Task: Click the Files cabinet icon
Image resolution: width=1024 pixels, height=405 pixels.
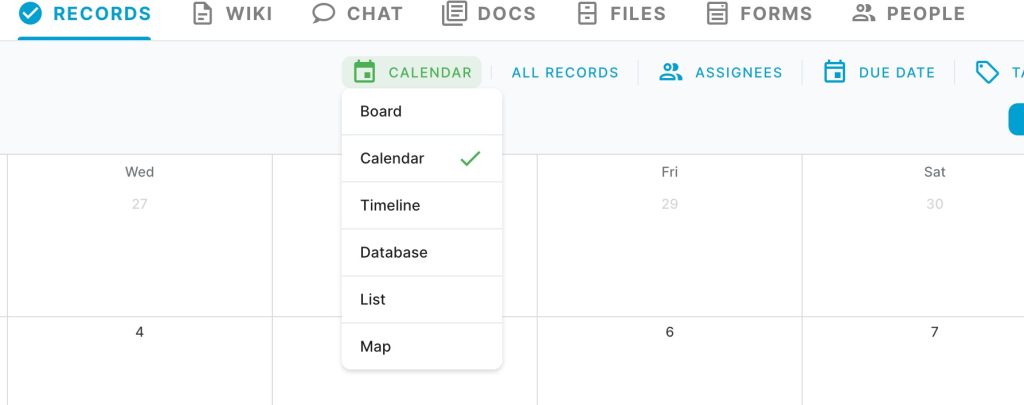Action: (587, 13)
